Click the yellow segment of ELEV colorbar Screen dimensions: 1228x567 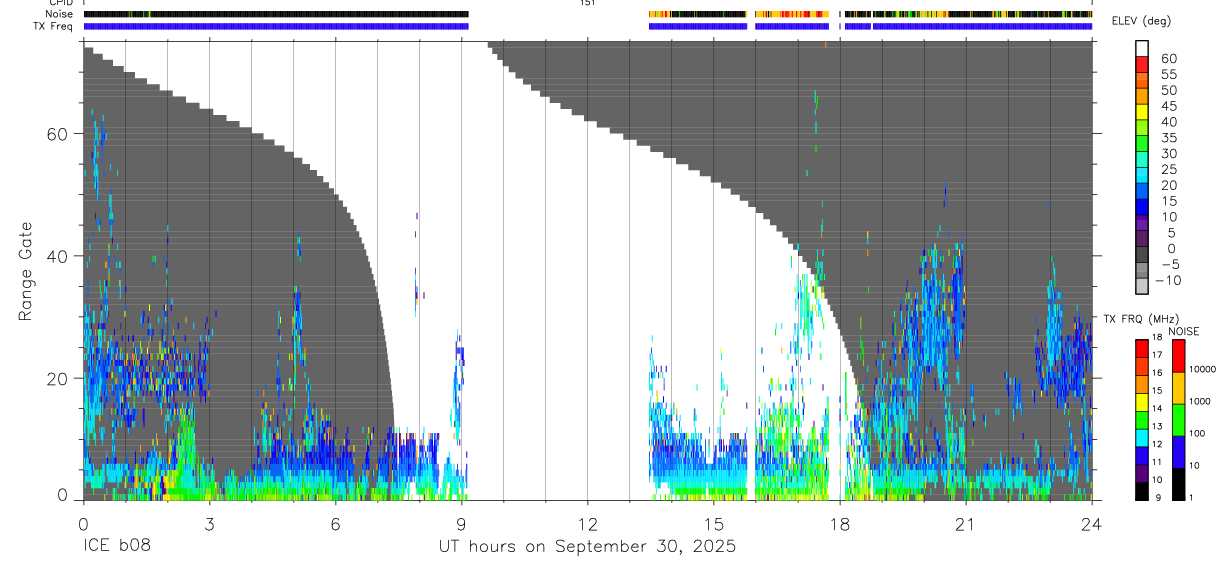tap(1142, 112)
